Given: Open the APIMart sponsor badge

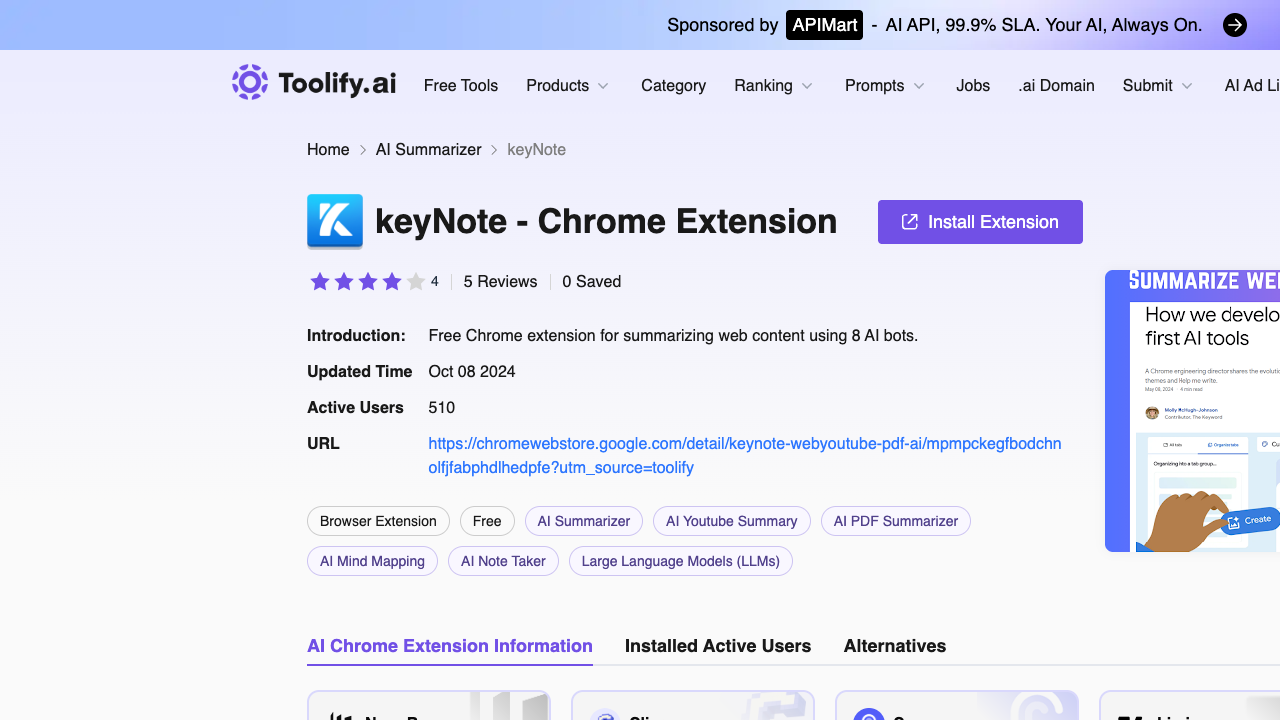Looking at the screenshot, I should point(824,25).
